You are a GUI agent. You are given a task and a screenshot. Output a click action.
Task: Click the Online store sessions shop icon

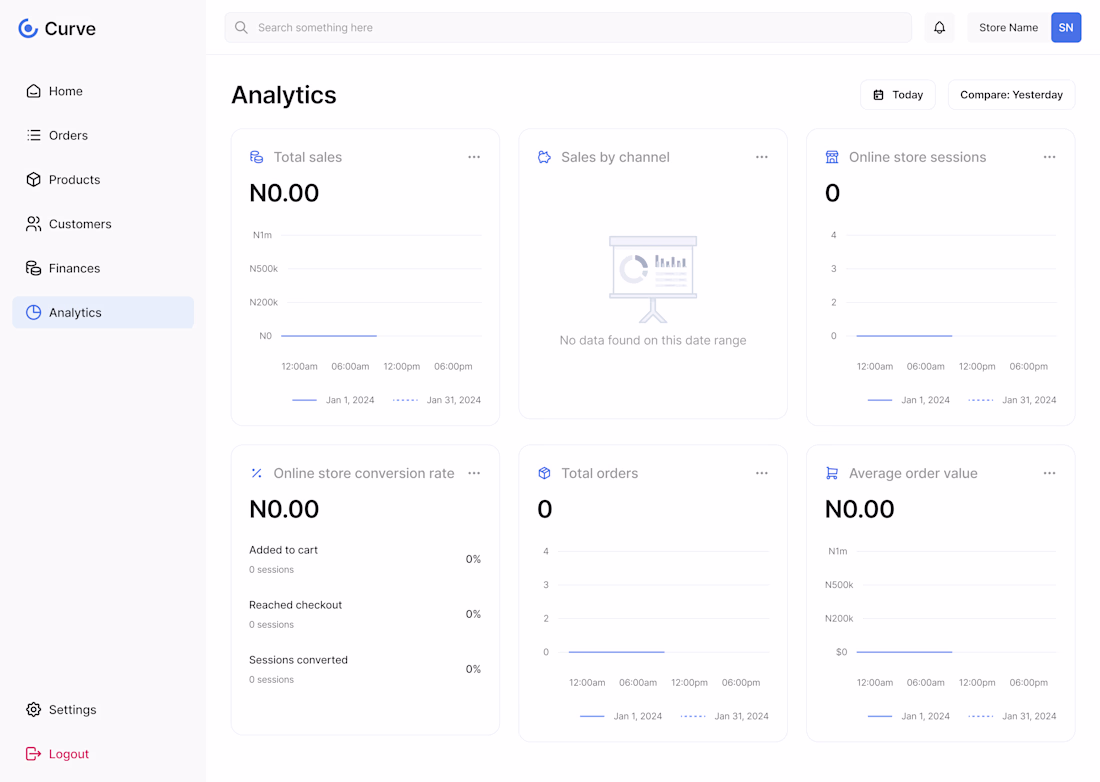832,157
